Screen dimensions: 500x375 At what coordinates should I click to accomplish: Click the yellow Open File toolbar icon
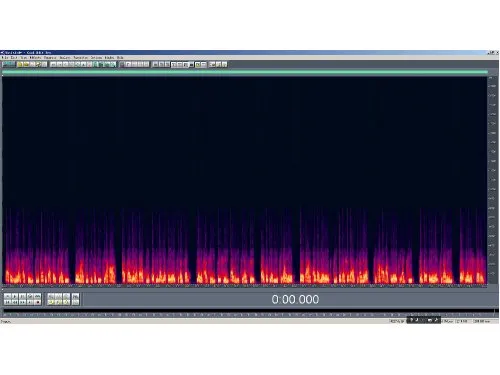[x=20, y=64]
